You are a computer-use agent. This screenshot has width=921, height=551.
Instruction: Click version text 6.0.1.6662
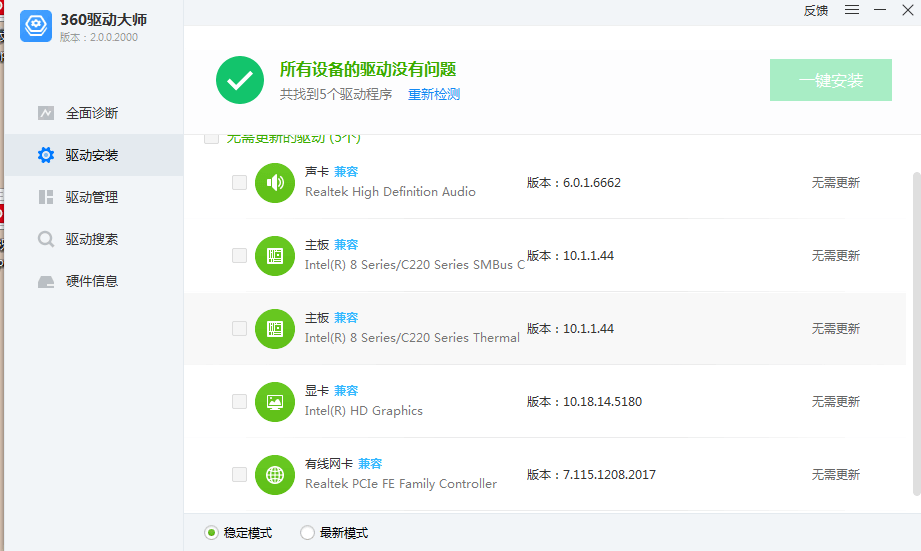tap(591, 183)
